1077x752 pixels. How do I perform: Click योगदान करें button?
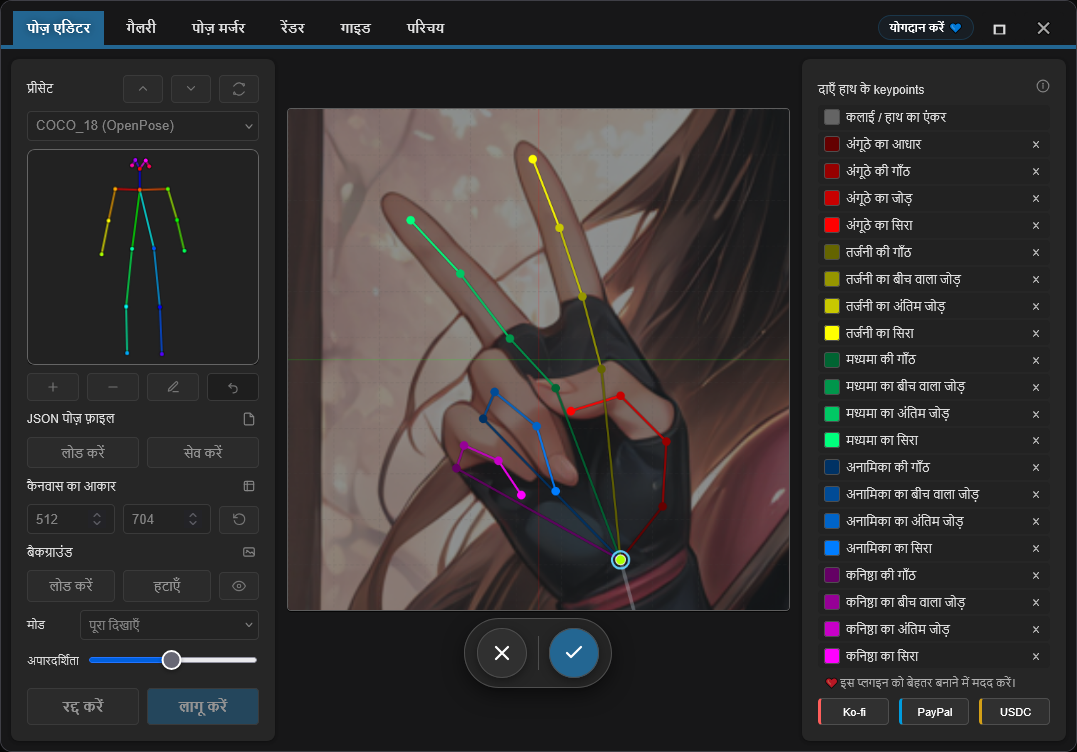[925, 27]
